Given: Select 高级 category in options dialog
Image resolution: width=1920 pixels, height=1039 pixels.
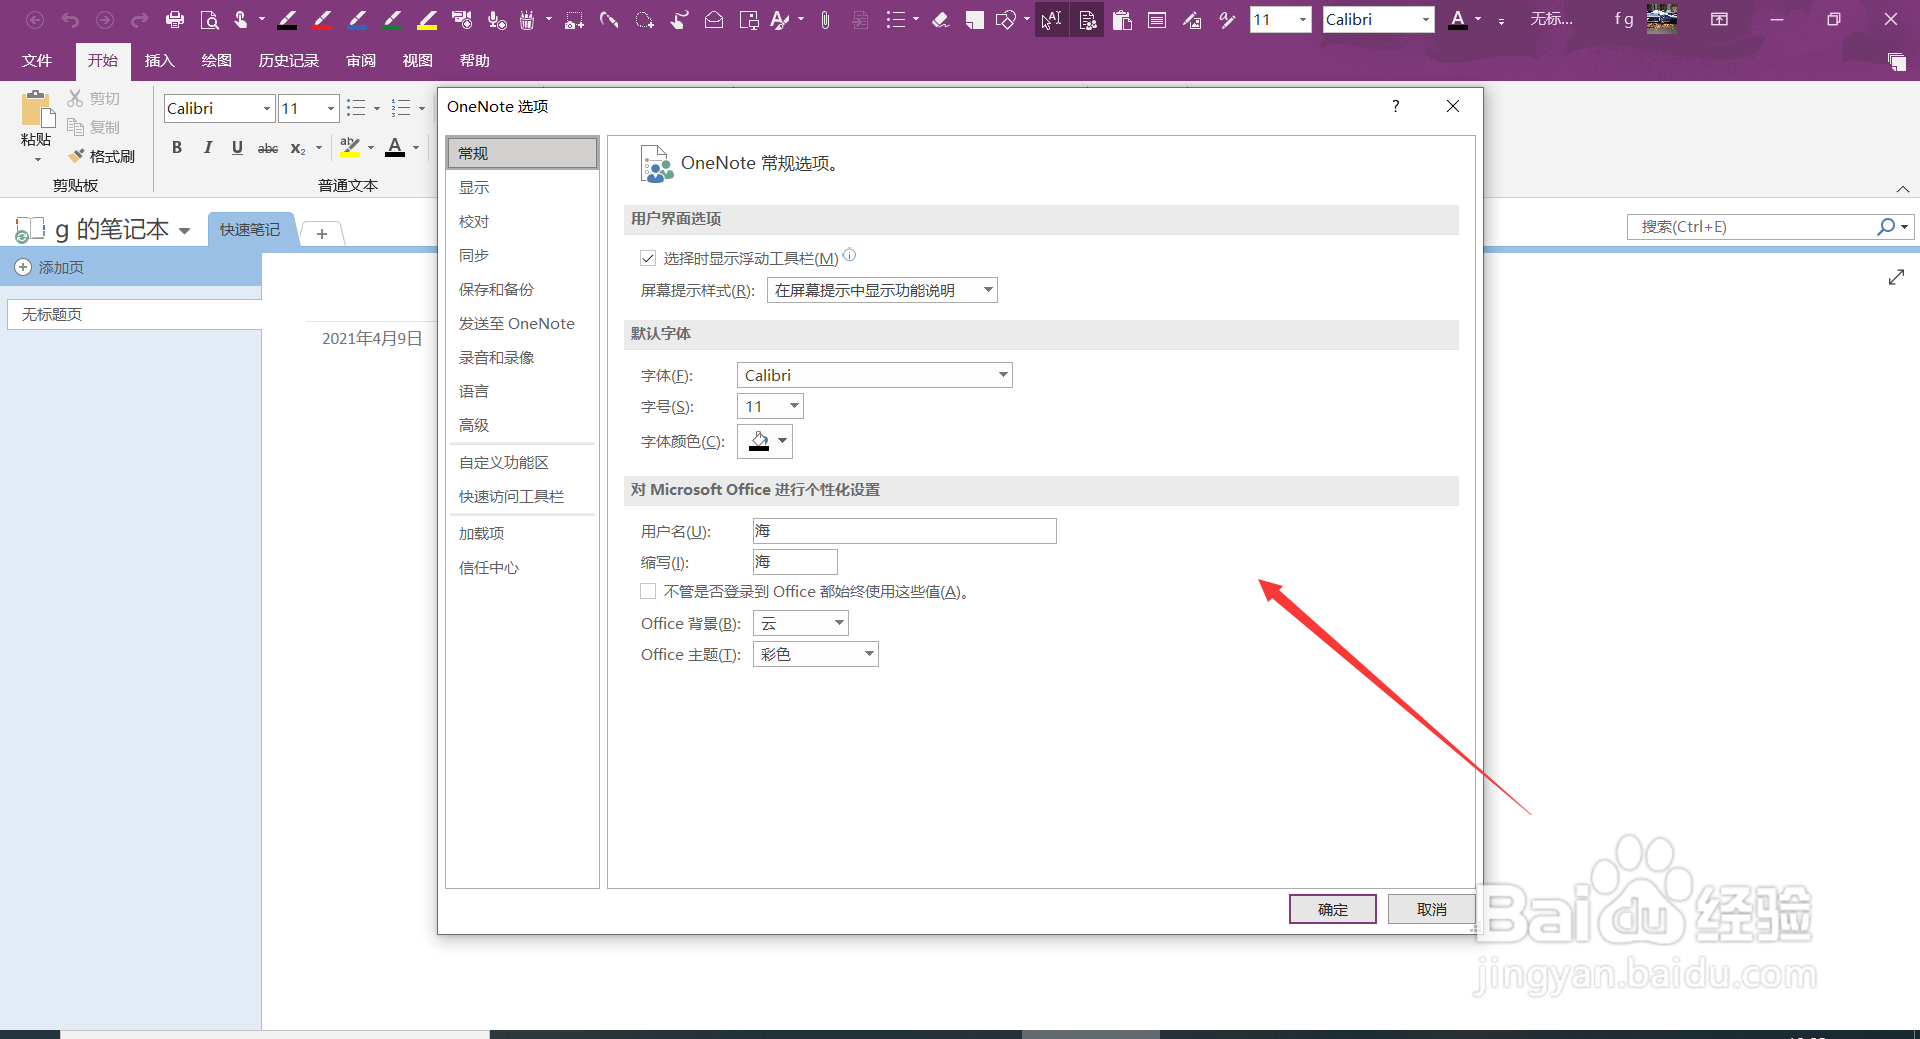Looking at the screenshot, I should point(522,425).
